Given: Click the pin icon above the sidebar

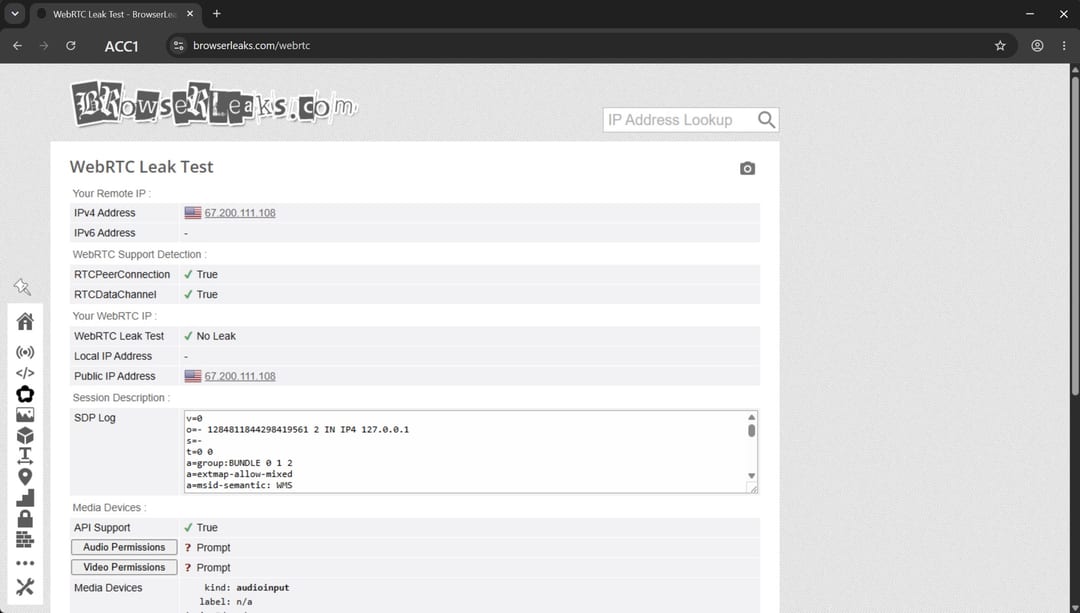Looking at the screenshot, I should 22,287.
